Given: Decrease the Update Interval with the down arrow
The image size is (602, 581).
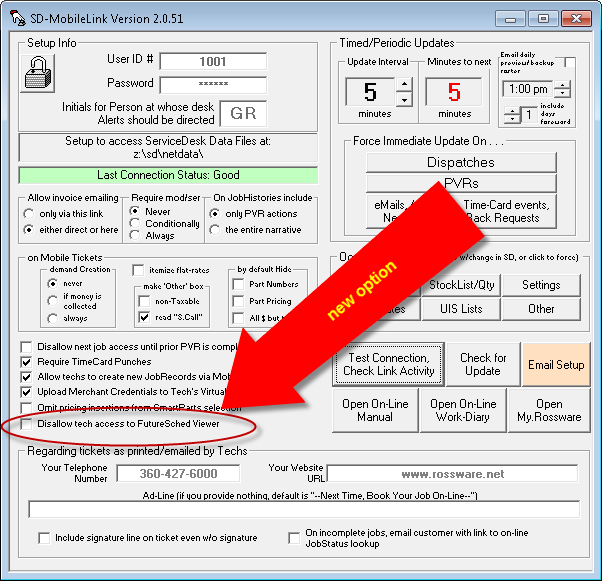Looking at the screenshot, I should coord(403,100).
